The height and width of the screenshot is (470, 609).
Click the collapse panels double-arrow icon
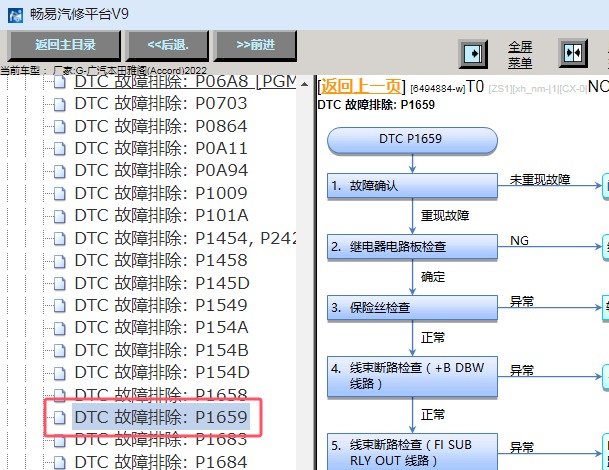point(573,53)
